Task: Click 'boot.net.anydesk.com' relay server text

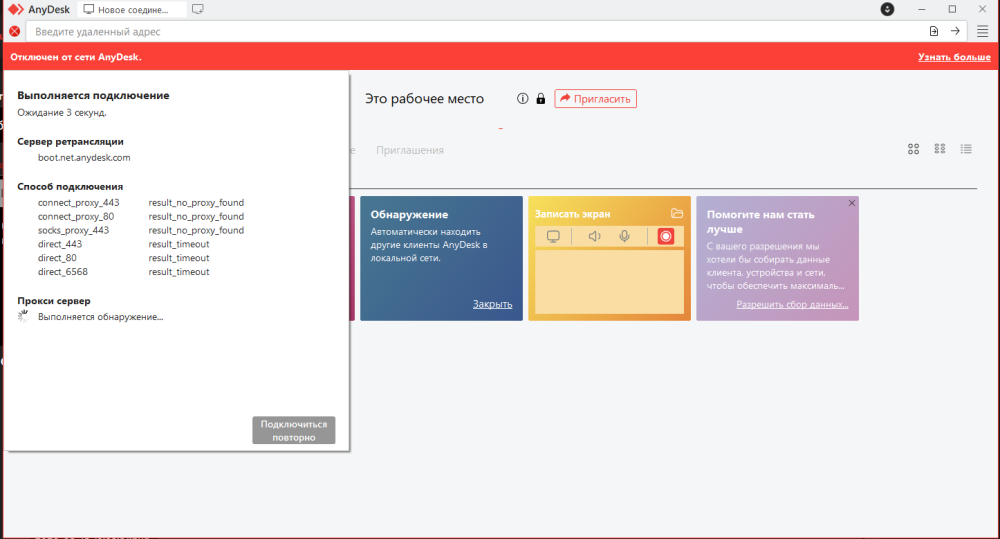Action: pos(84,158)
